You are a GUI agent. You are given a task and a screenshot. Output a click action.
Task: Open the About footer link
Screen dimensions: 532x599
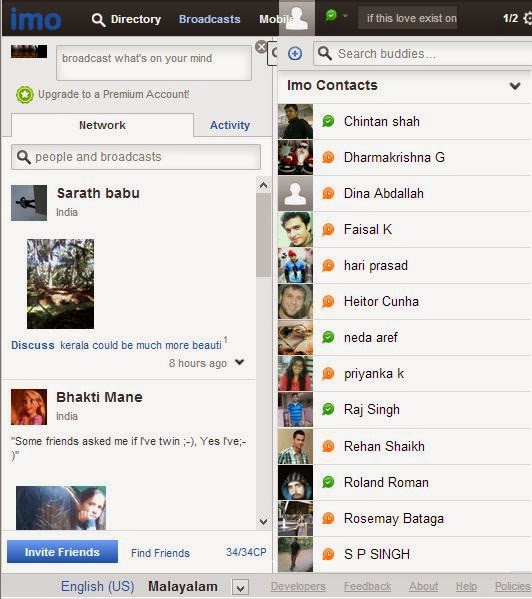424,586
